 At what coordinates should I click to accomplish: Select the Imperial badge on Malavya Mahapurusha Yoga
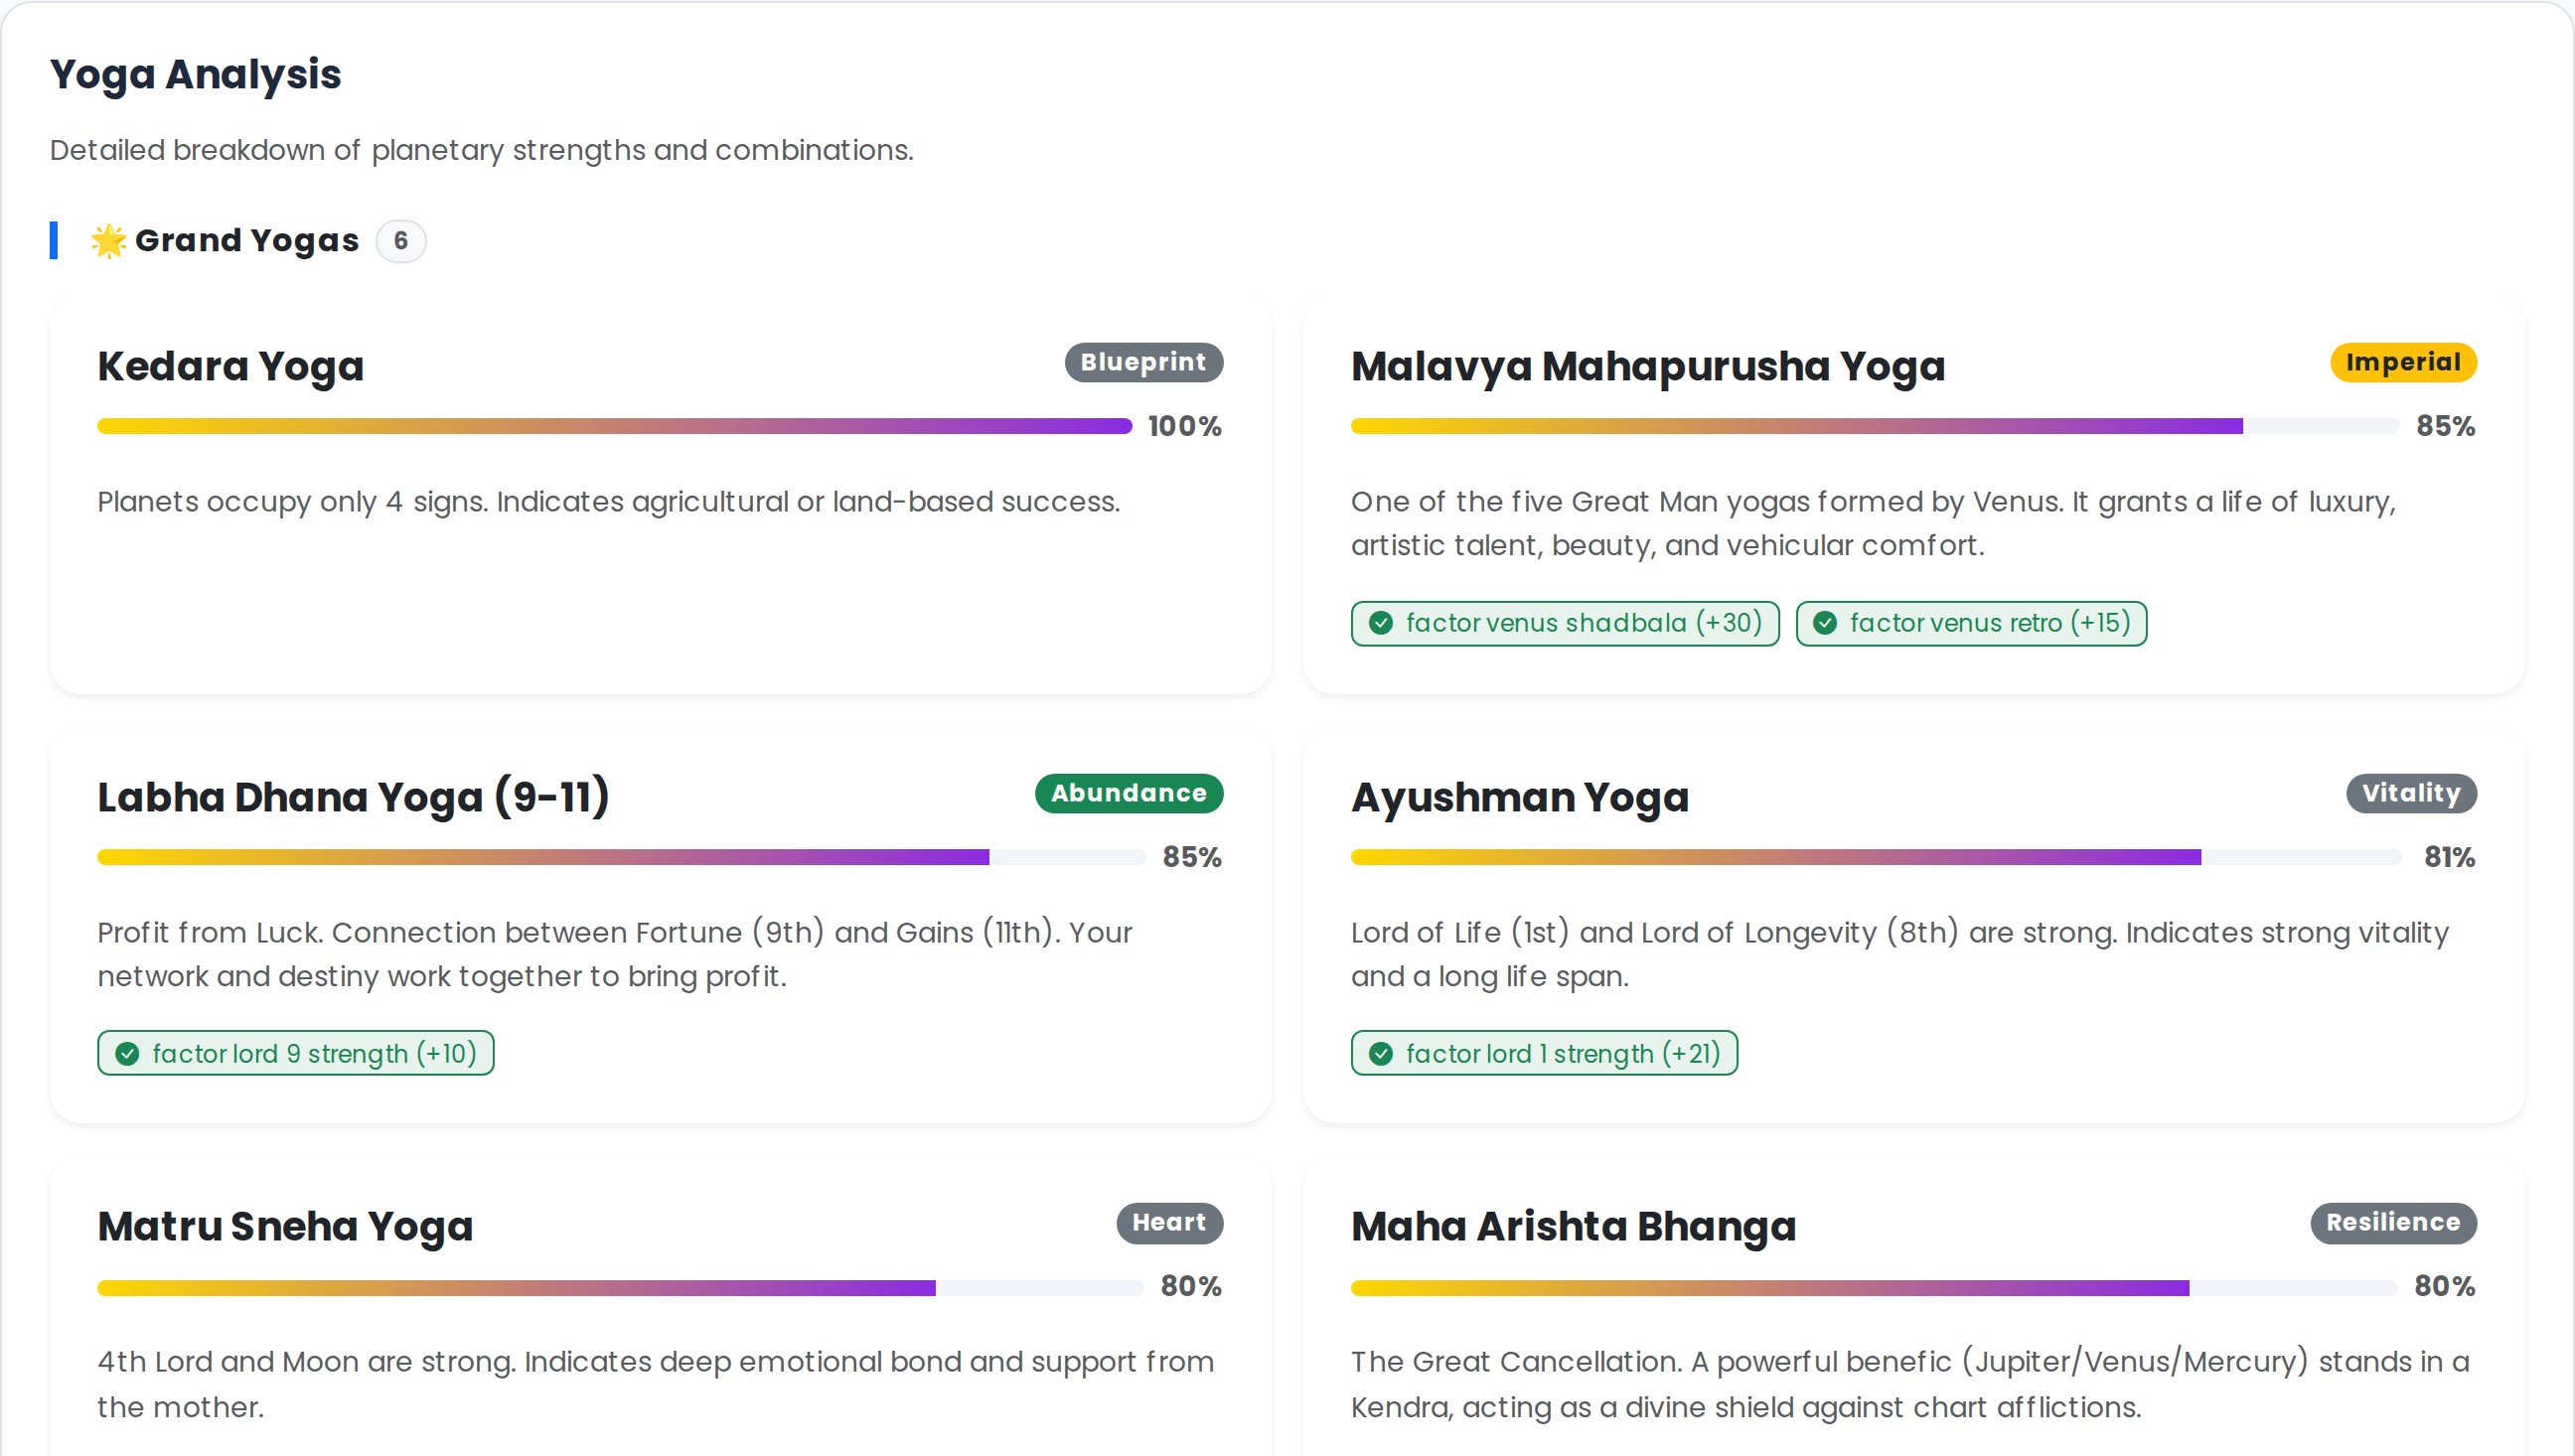point(2403,362)
